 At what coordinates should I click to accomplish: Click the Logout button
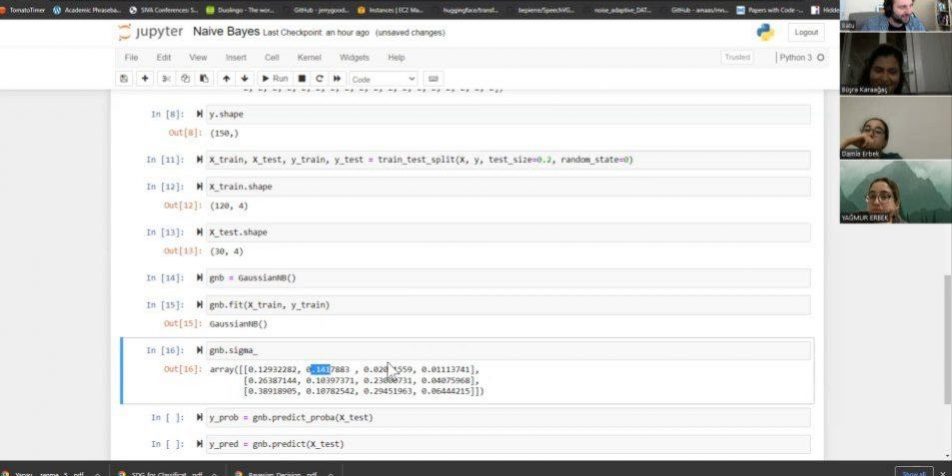point(806,32)
